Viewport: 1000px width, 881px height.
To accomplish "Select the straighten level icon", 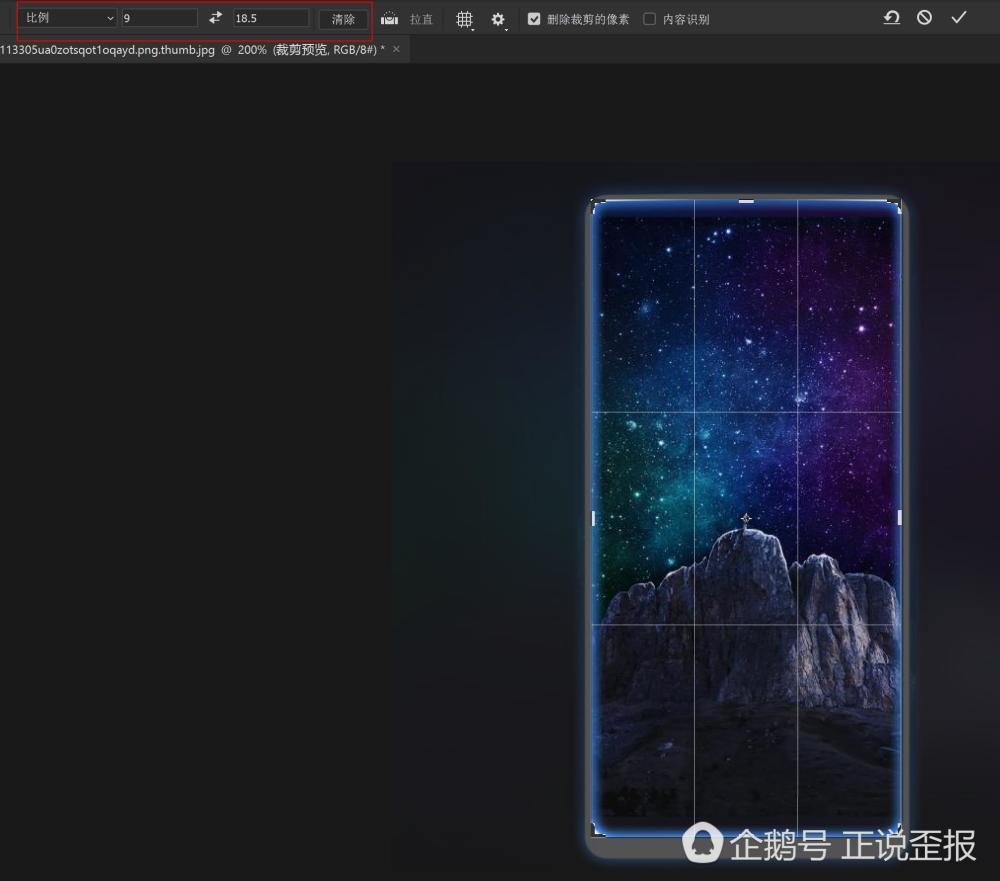I will (x=390, y=19).
